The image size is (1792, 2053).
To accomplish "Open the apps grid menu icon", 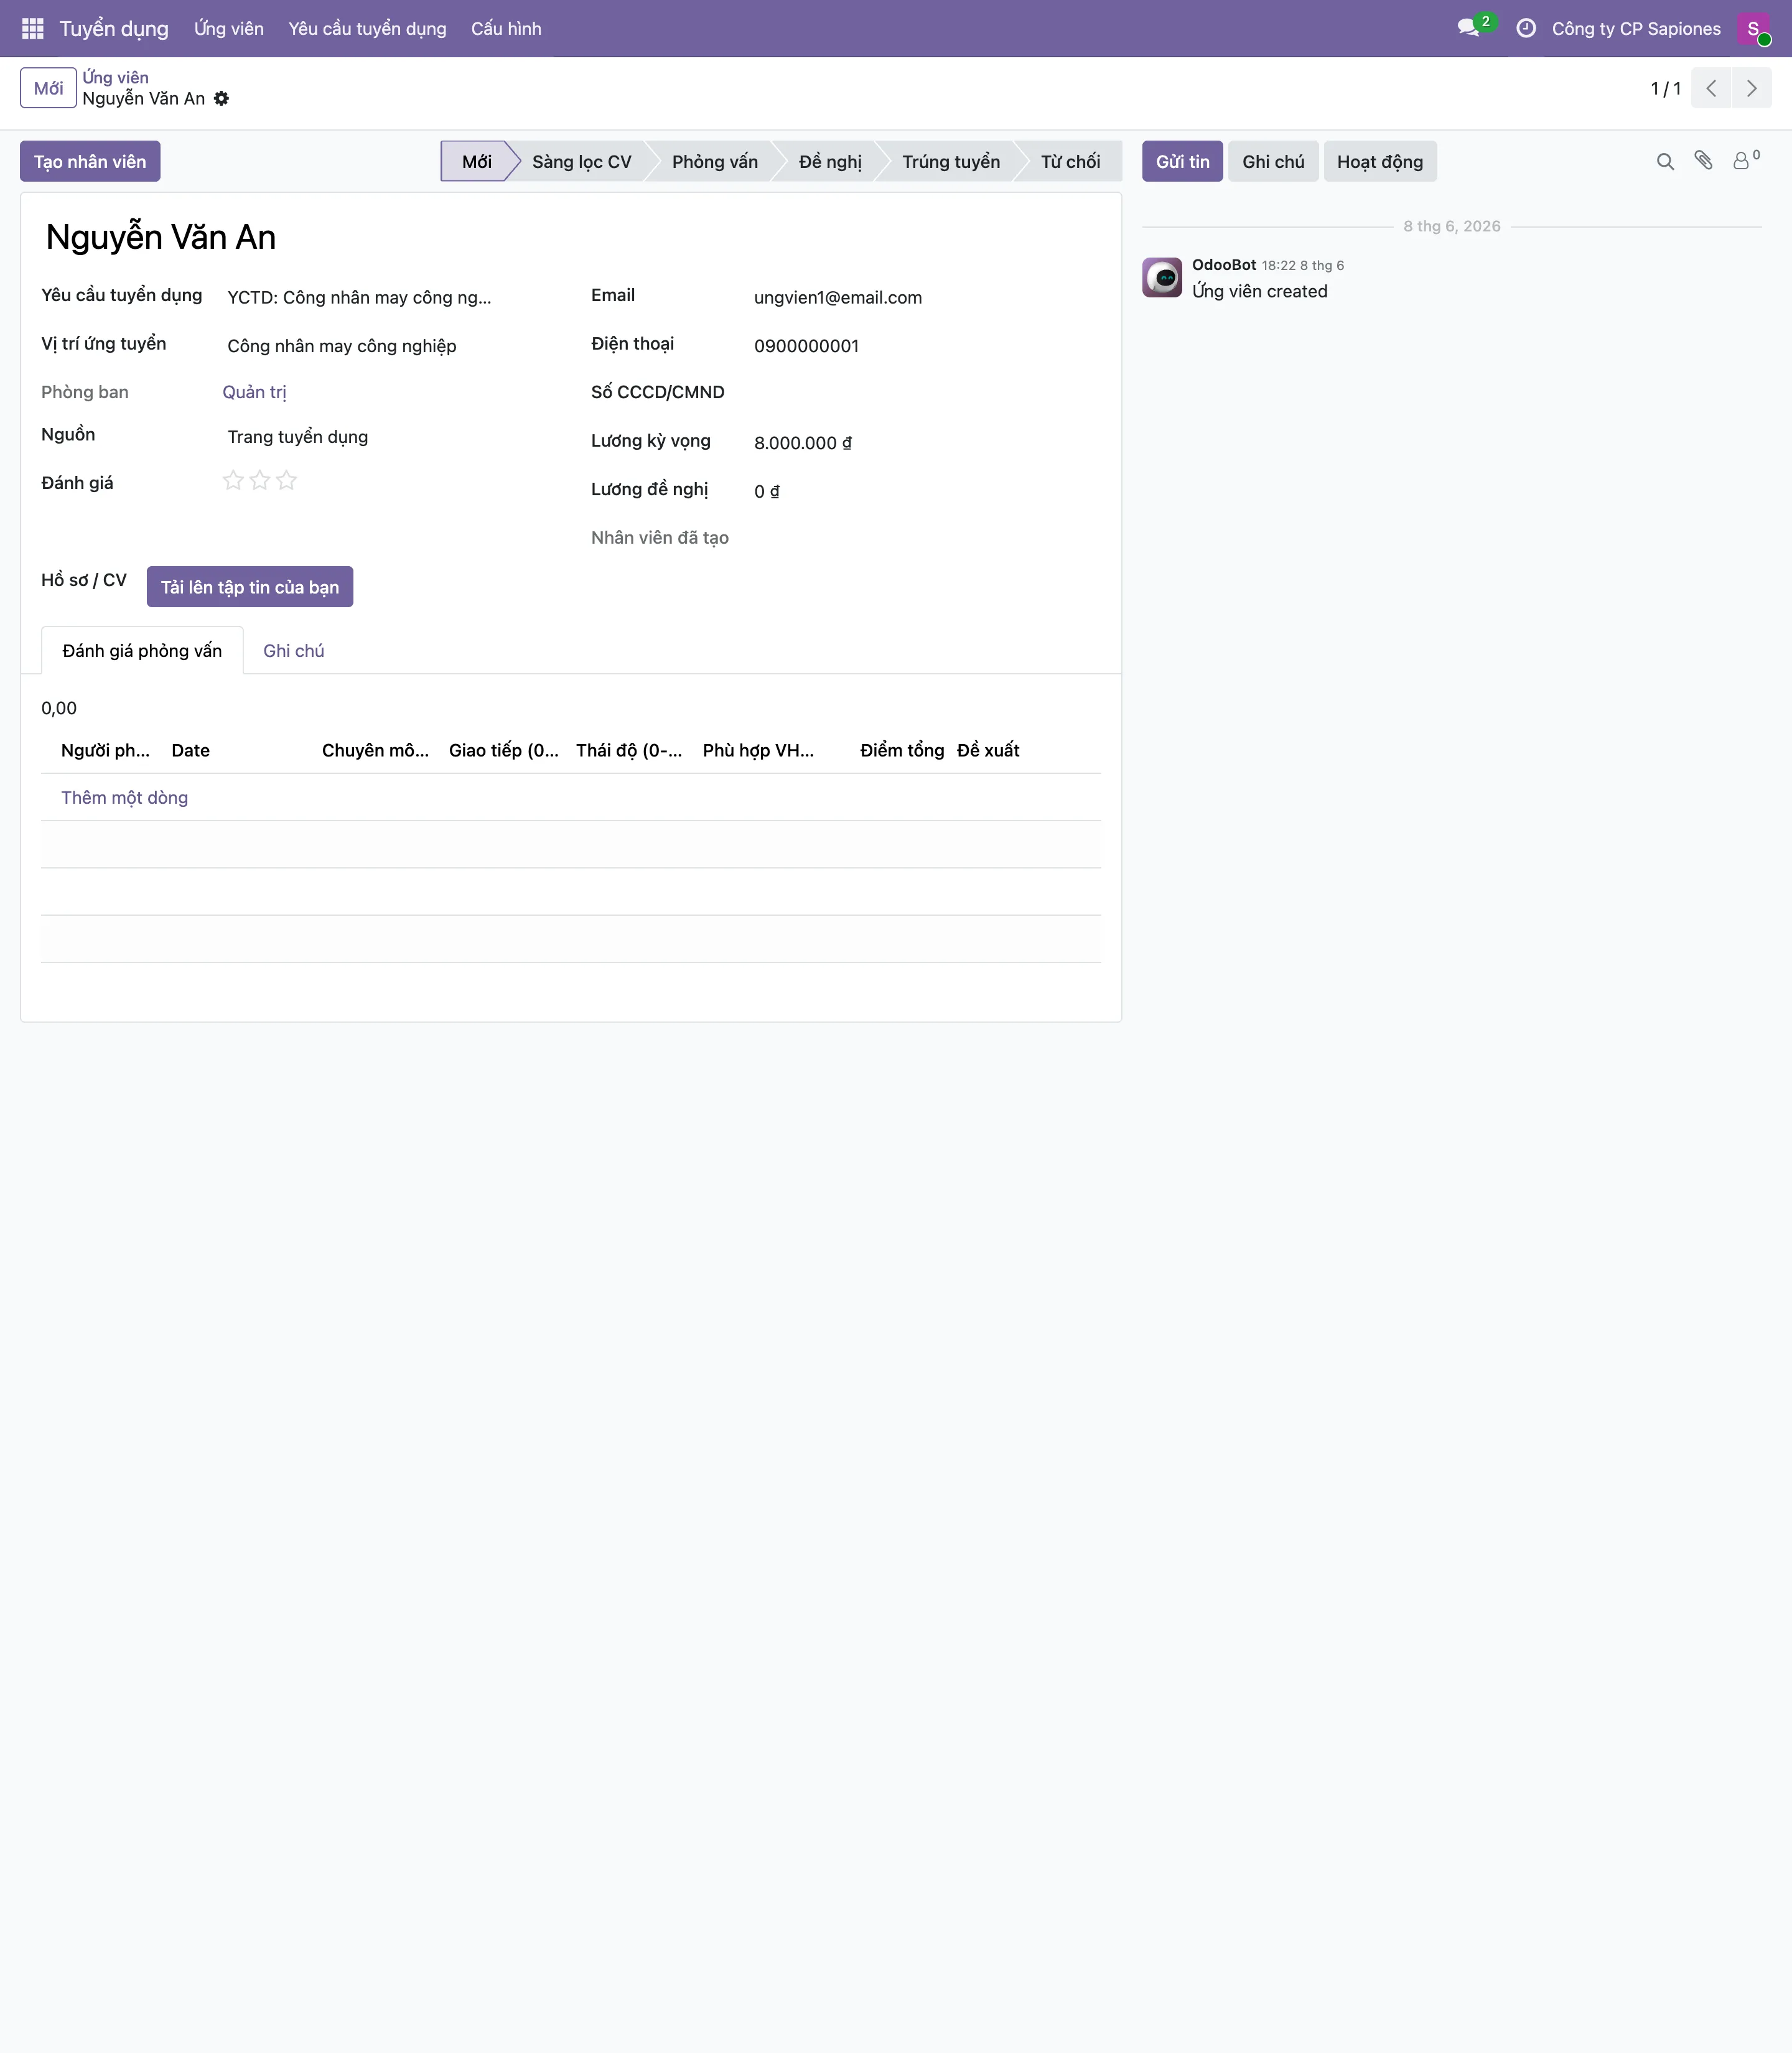I will click(32, 29).
